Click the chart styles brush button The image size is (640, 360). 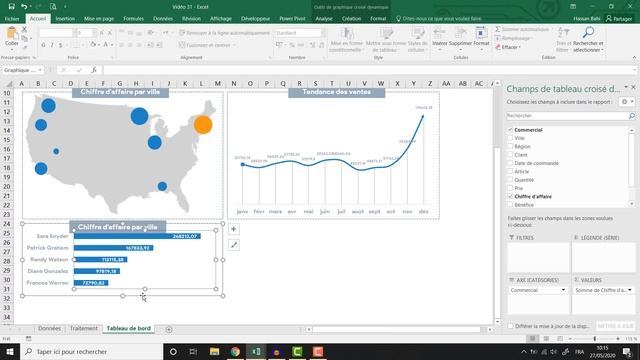233,245
